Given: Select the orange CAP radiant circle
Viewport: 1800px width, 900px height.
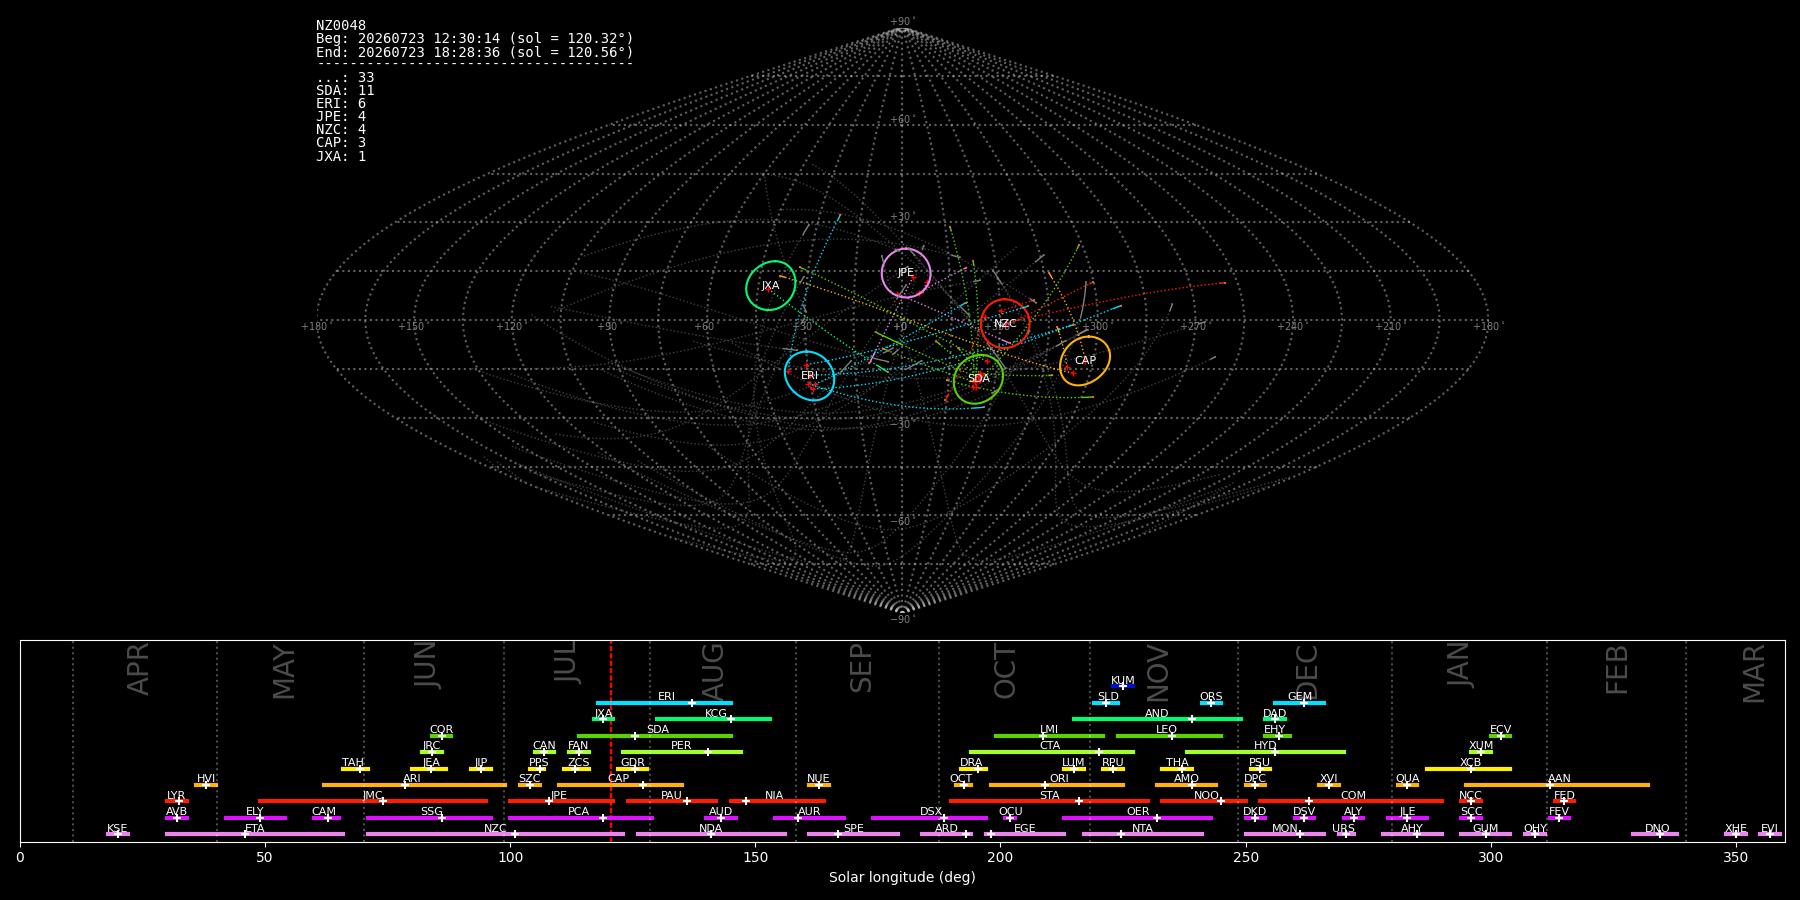Looking at the screenshot, I should (x=1085, y=361).
